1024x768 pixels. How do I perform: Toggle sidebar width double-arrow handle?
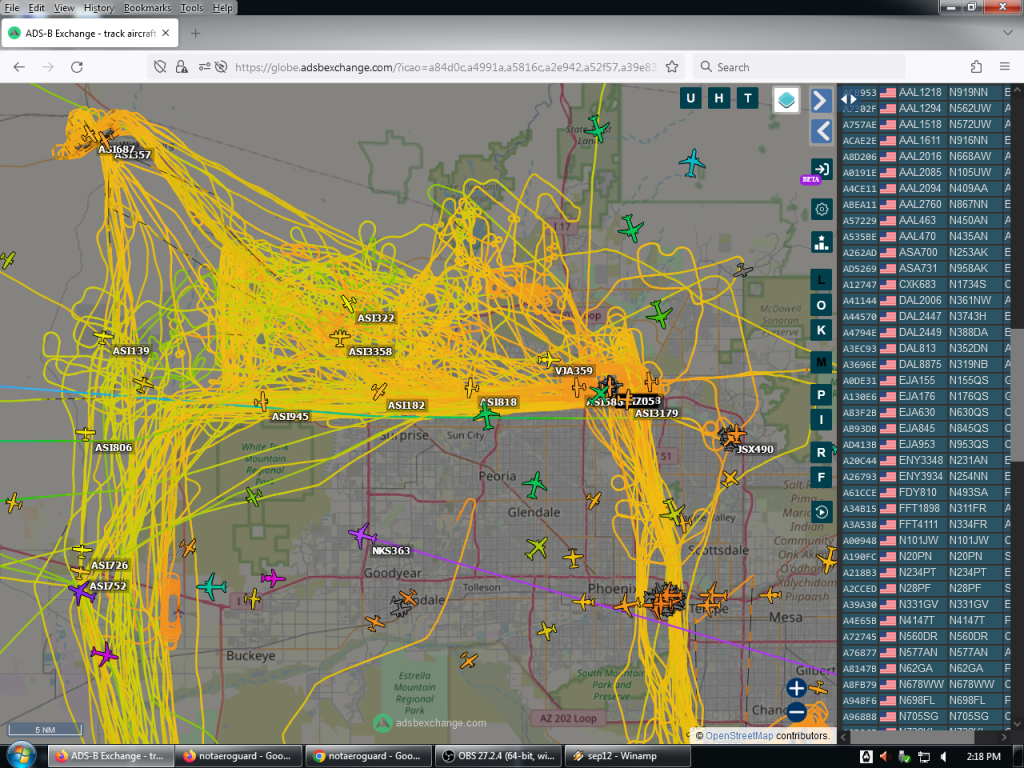tap(848, 99)
